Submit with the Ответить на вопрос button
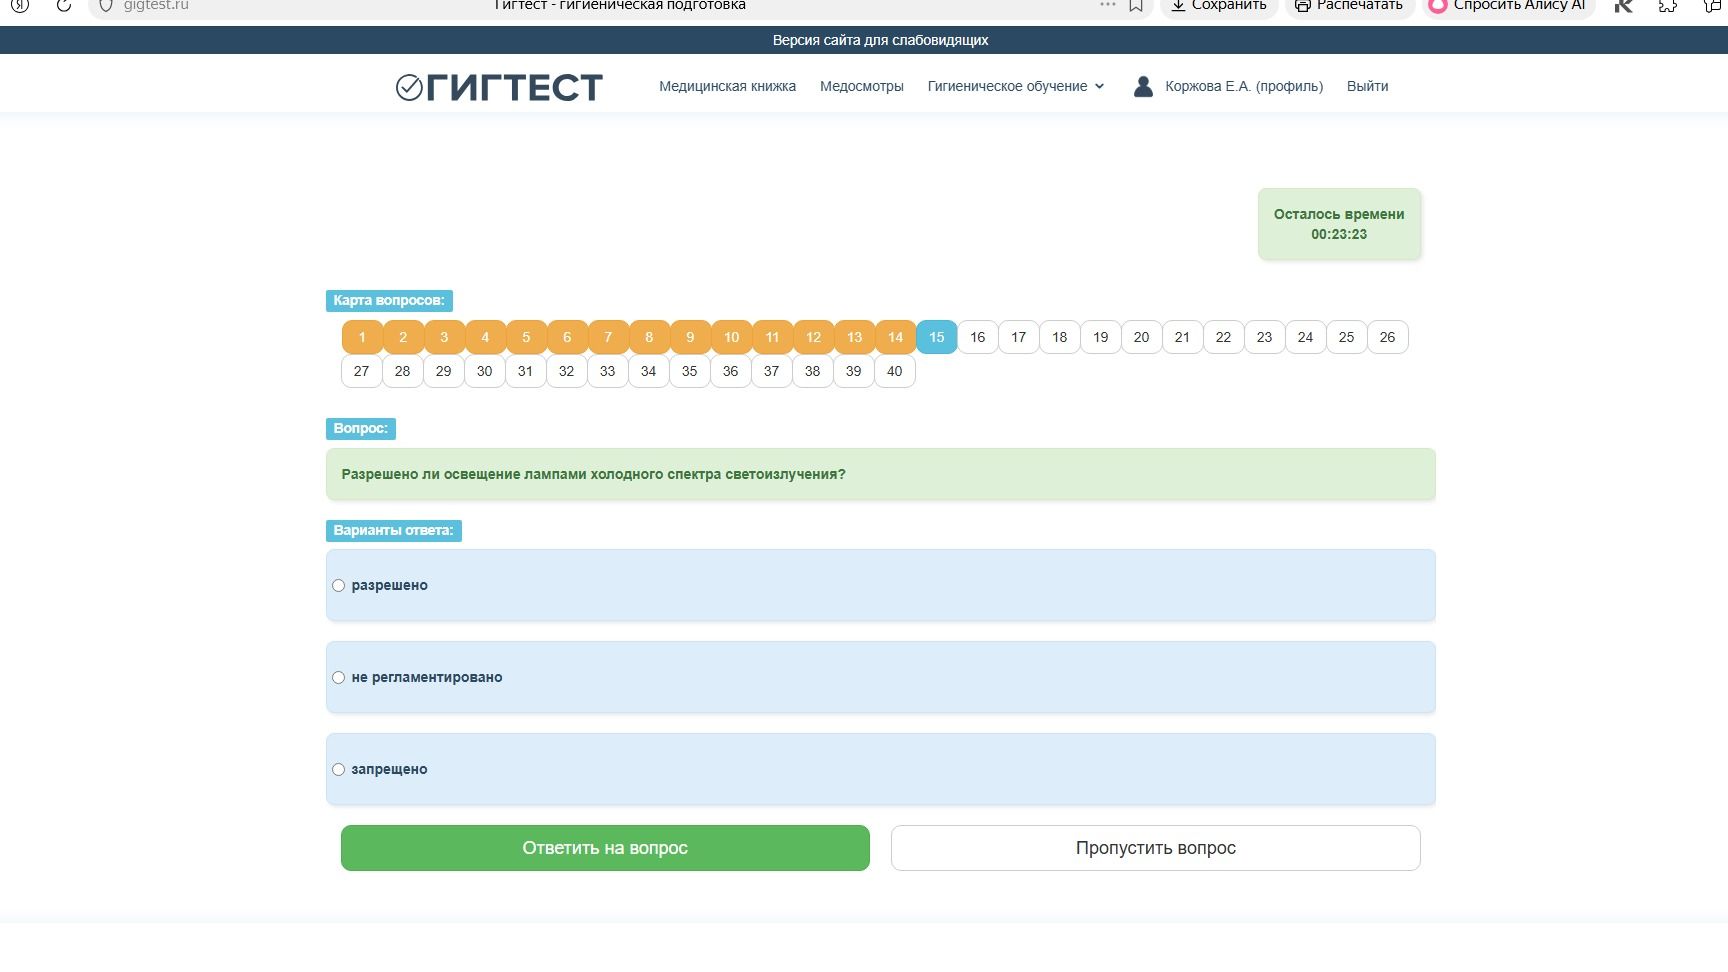Screen dimensions: 1728x972 pos(605,848)
